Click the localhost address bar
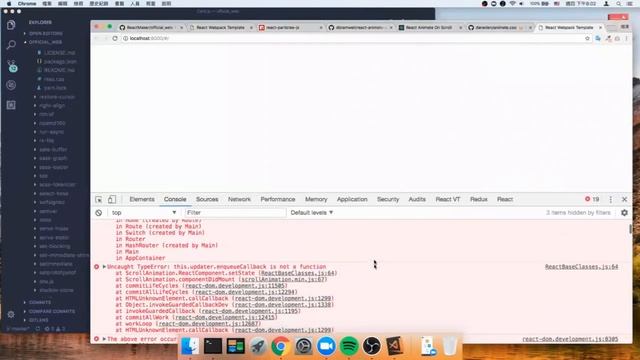This screenshot has height=360, width=640. (x=353, y=38)
